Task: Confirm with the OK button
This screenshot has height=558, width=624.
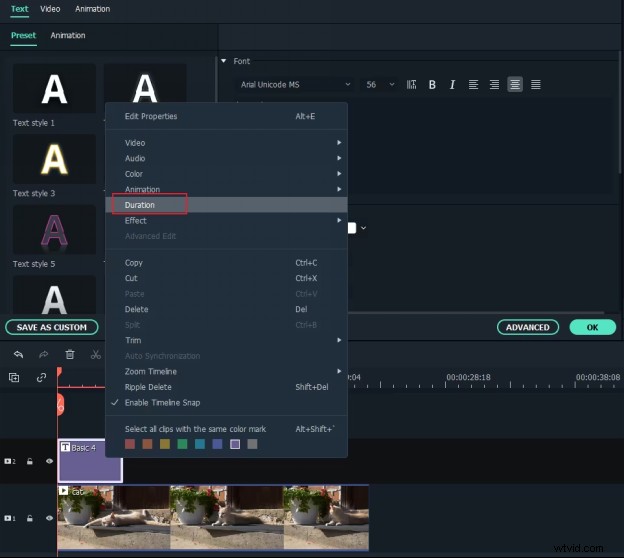Action: (x=593, y=327)
